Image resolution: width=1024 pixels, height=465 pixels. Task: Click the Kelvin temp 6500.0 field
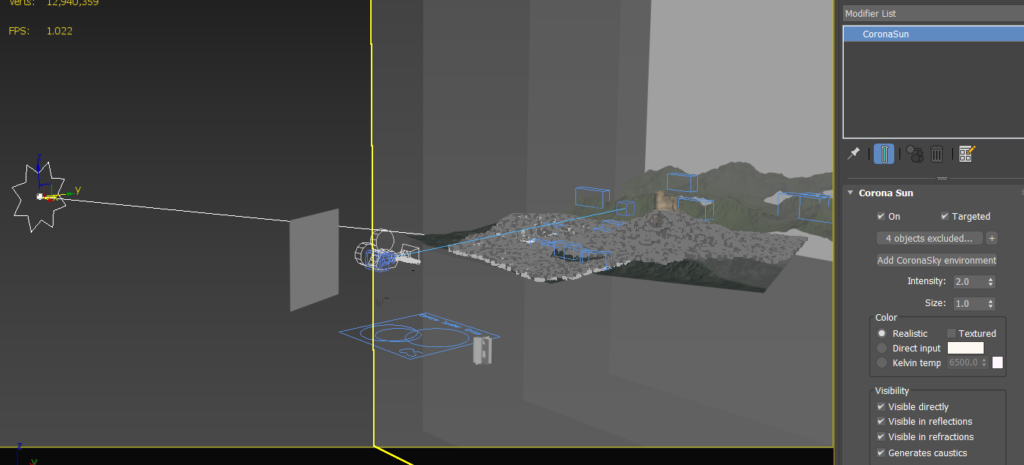964,362
